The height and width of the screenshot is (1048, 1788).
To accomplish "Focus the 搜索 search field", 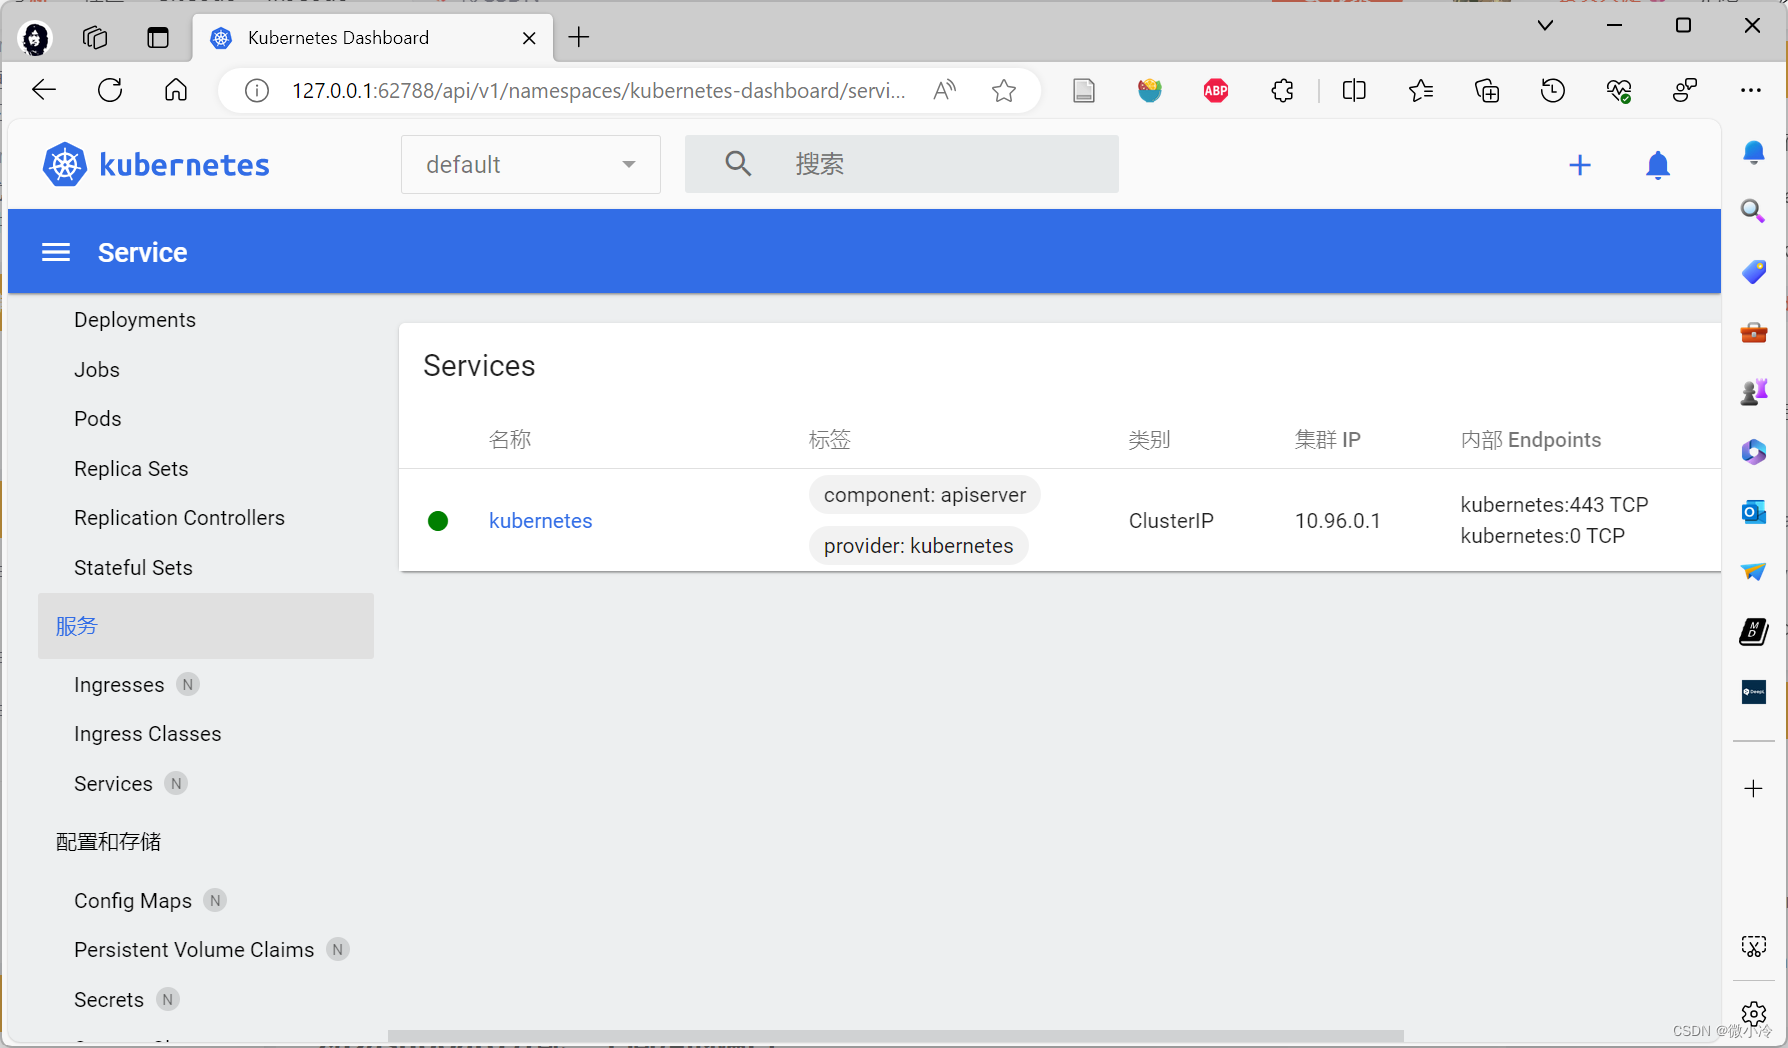I will coord(902,164).
